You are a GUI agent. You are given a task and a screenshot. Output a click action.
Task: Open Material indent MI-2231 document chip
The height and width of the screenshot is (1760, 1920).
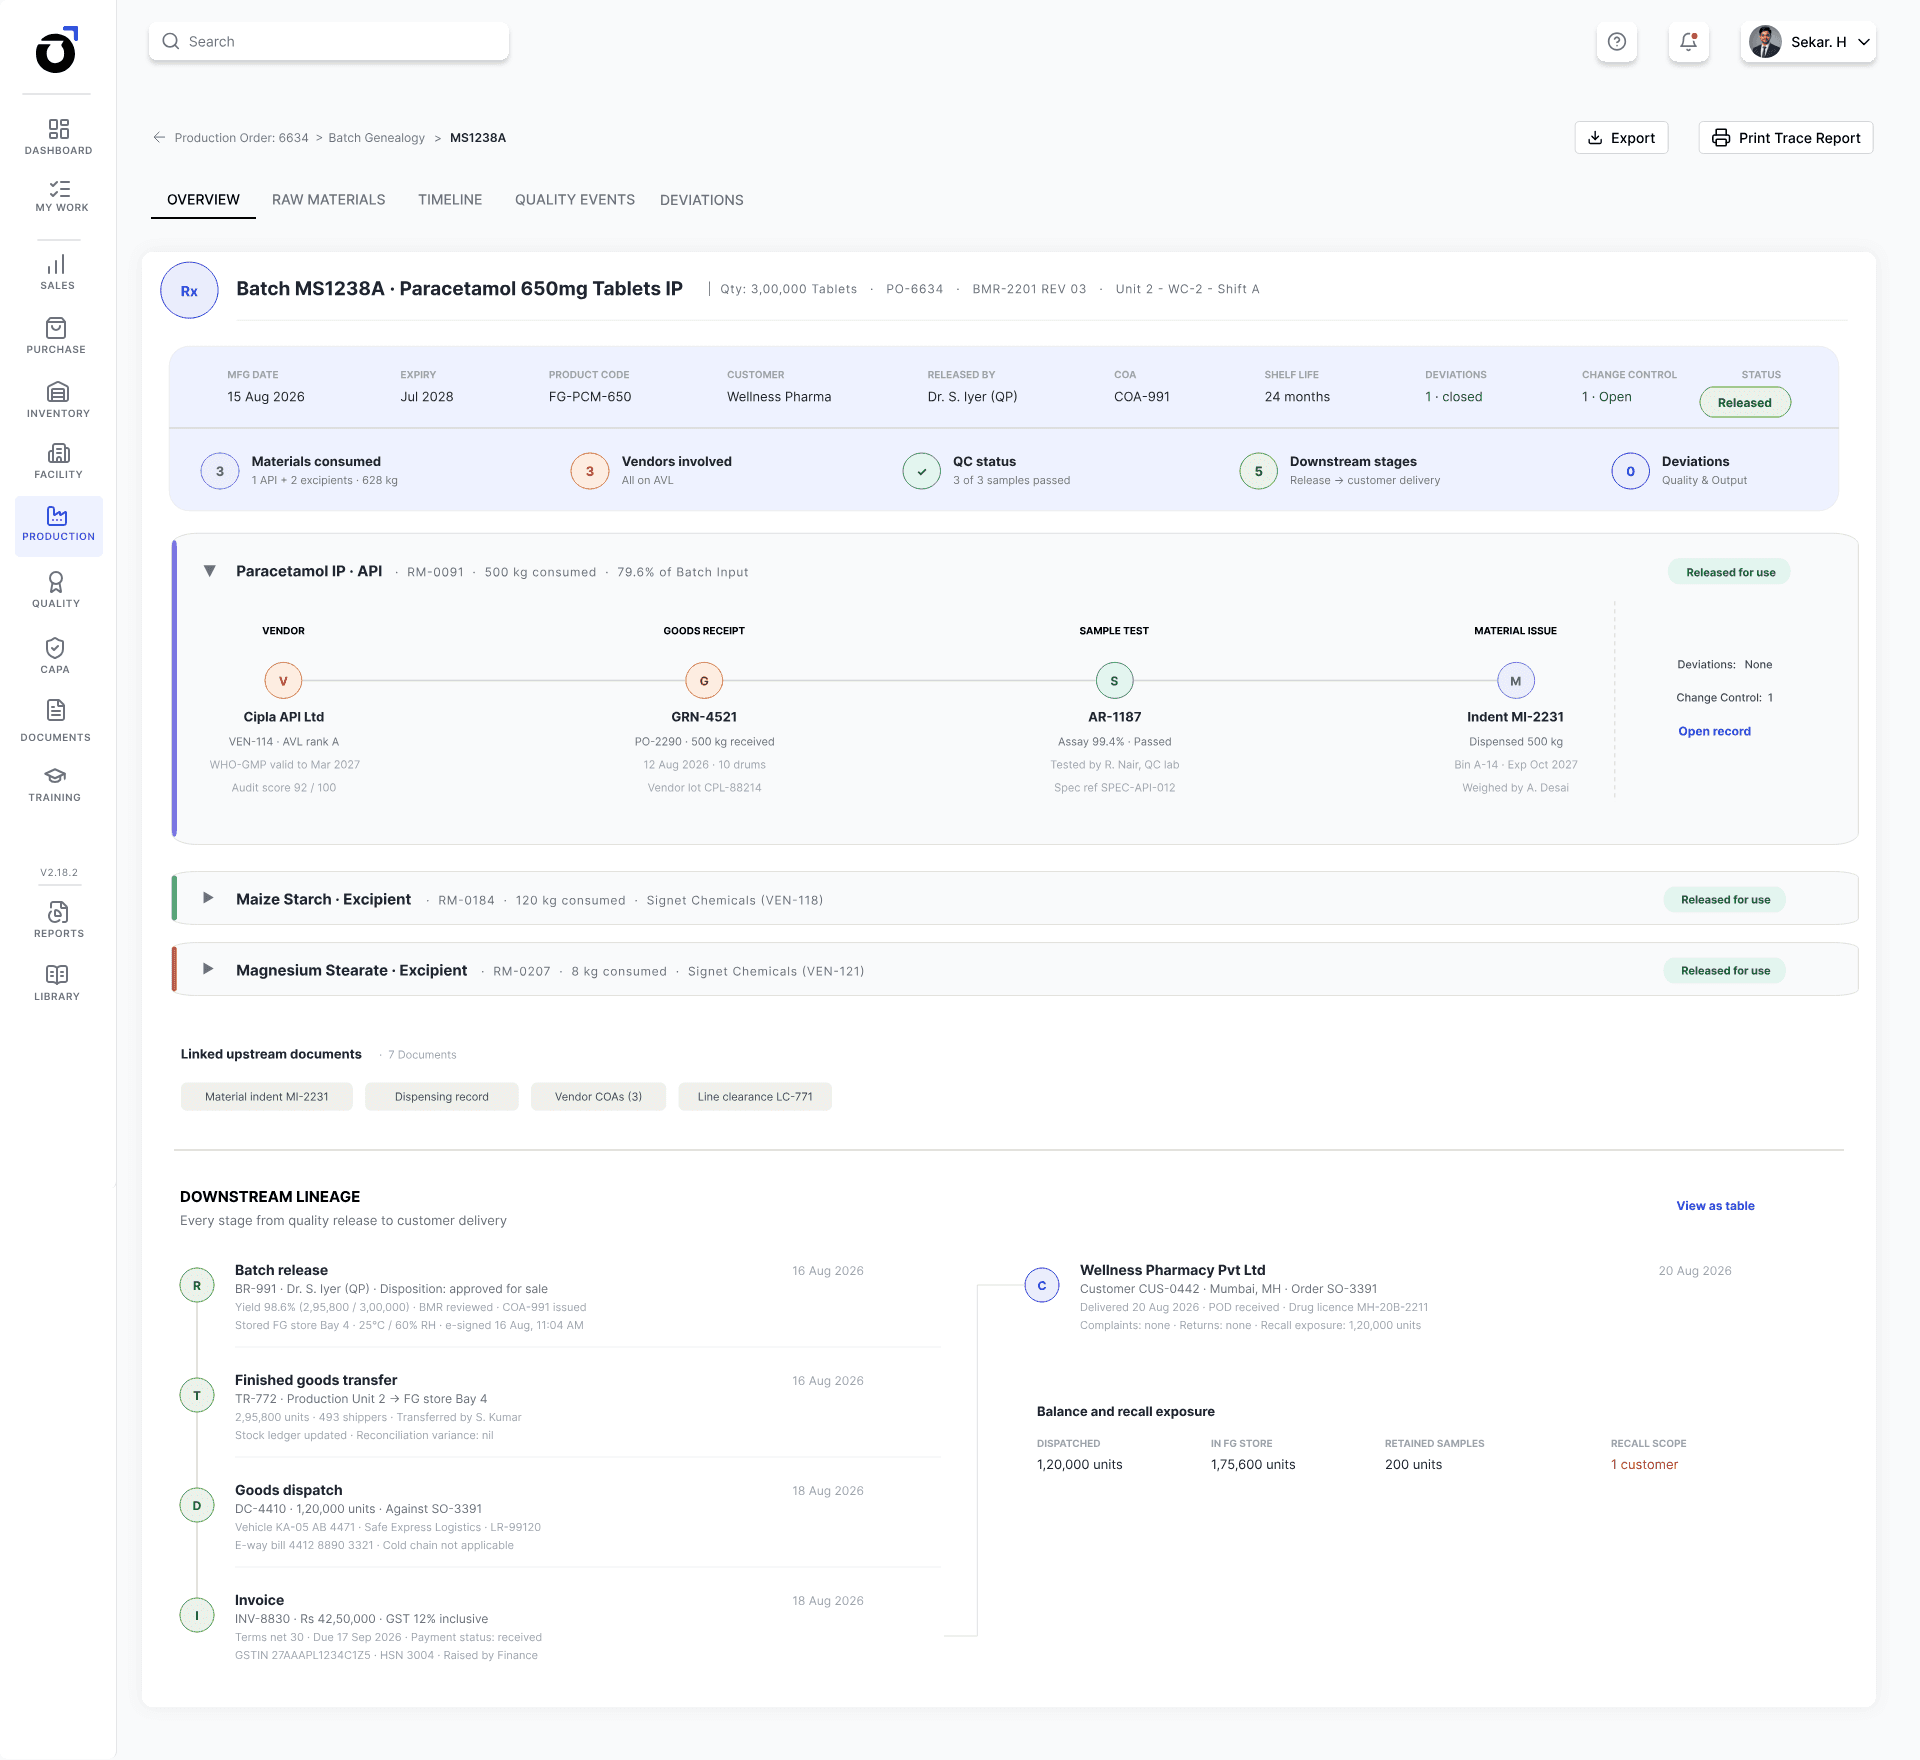pos(267,1097)
